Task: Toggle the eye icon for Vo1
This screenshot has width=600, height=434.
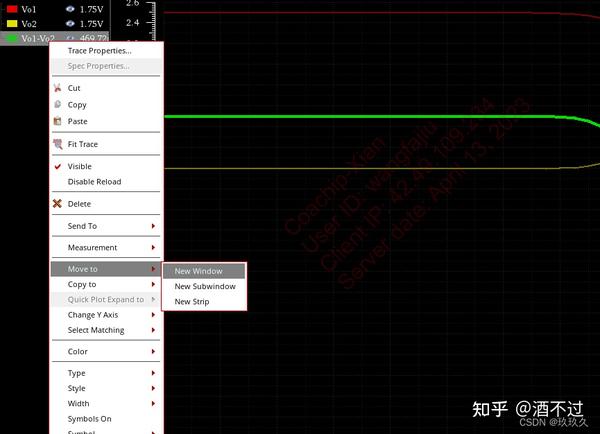Action: coord(70,9)
